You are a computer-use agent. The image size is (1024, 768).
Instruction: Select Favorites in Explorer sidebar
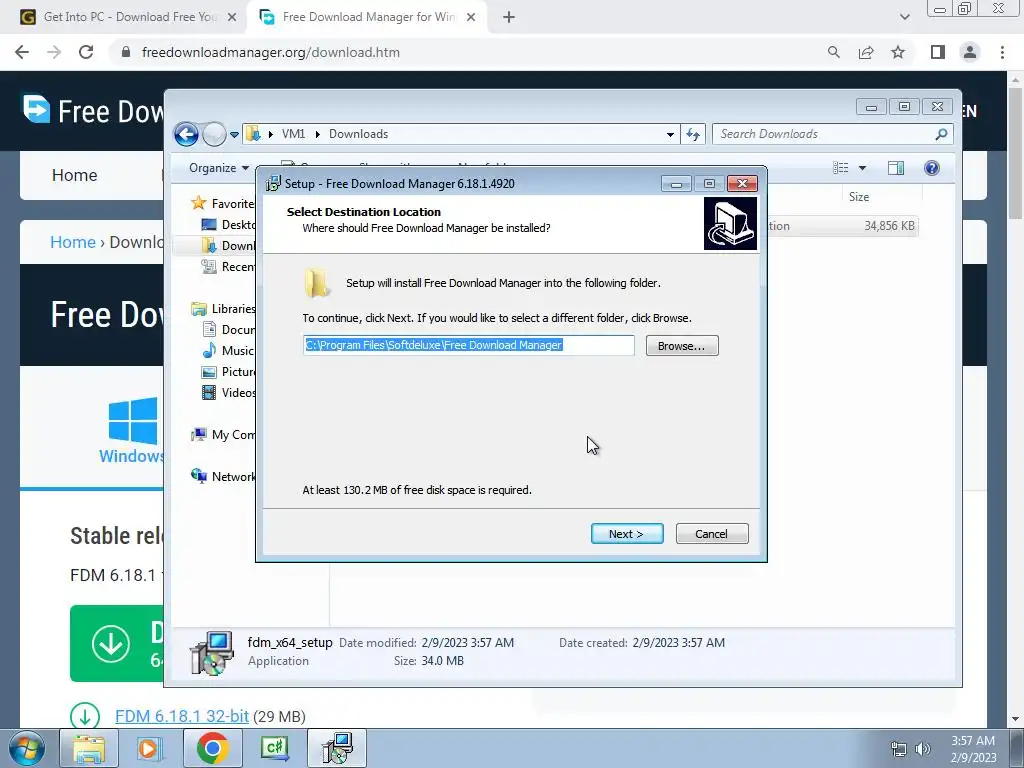223,203
